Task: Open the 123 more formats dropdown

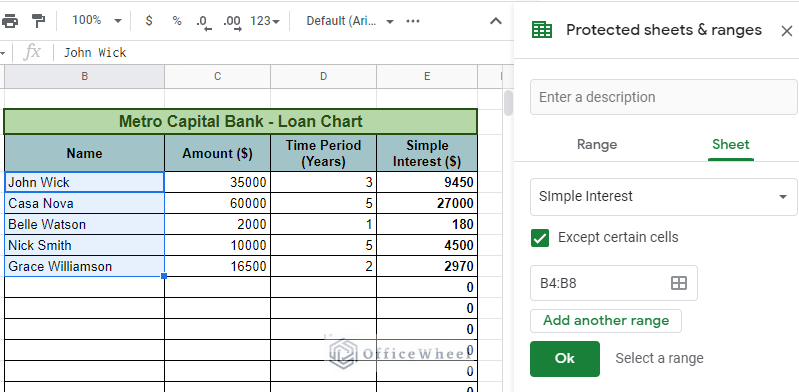Action: click(x=265, y=21)
